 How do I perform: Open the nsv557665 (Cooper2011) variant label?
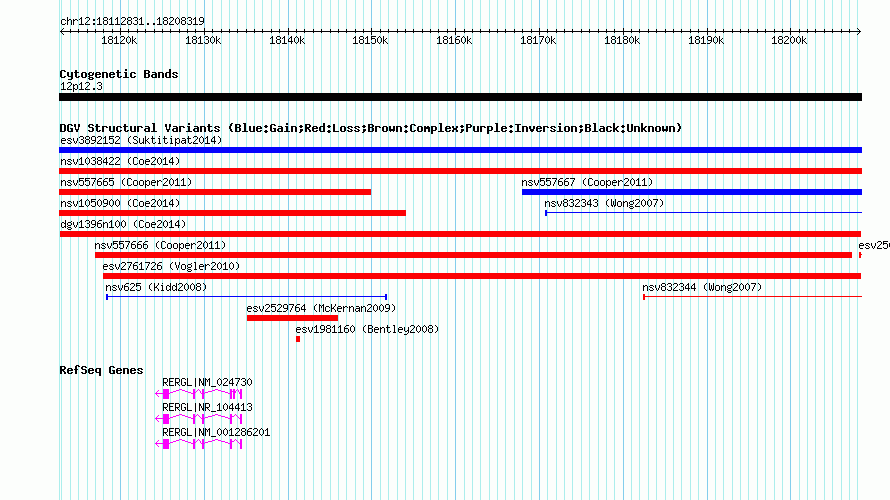(126, 182)
